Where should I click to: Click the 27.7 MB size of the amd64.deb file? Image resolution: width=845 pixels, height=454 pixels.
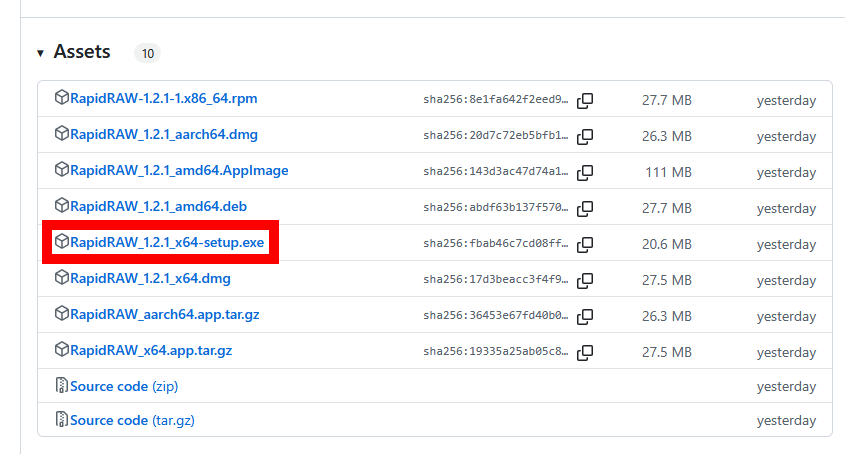667,209
